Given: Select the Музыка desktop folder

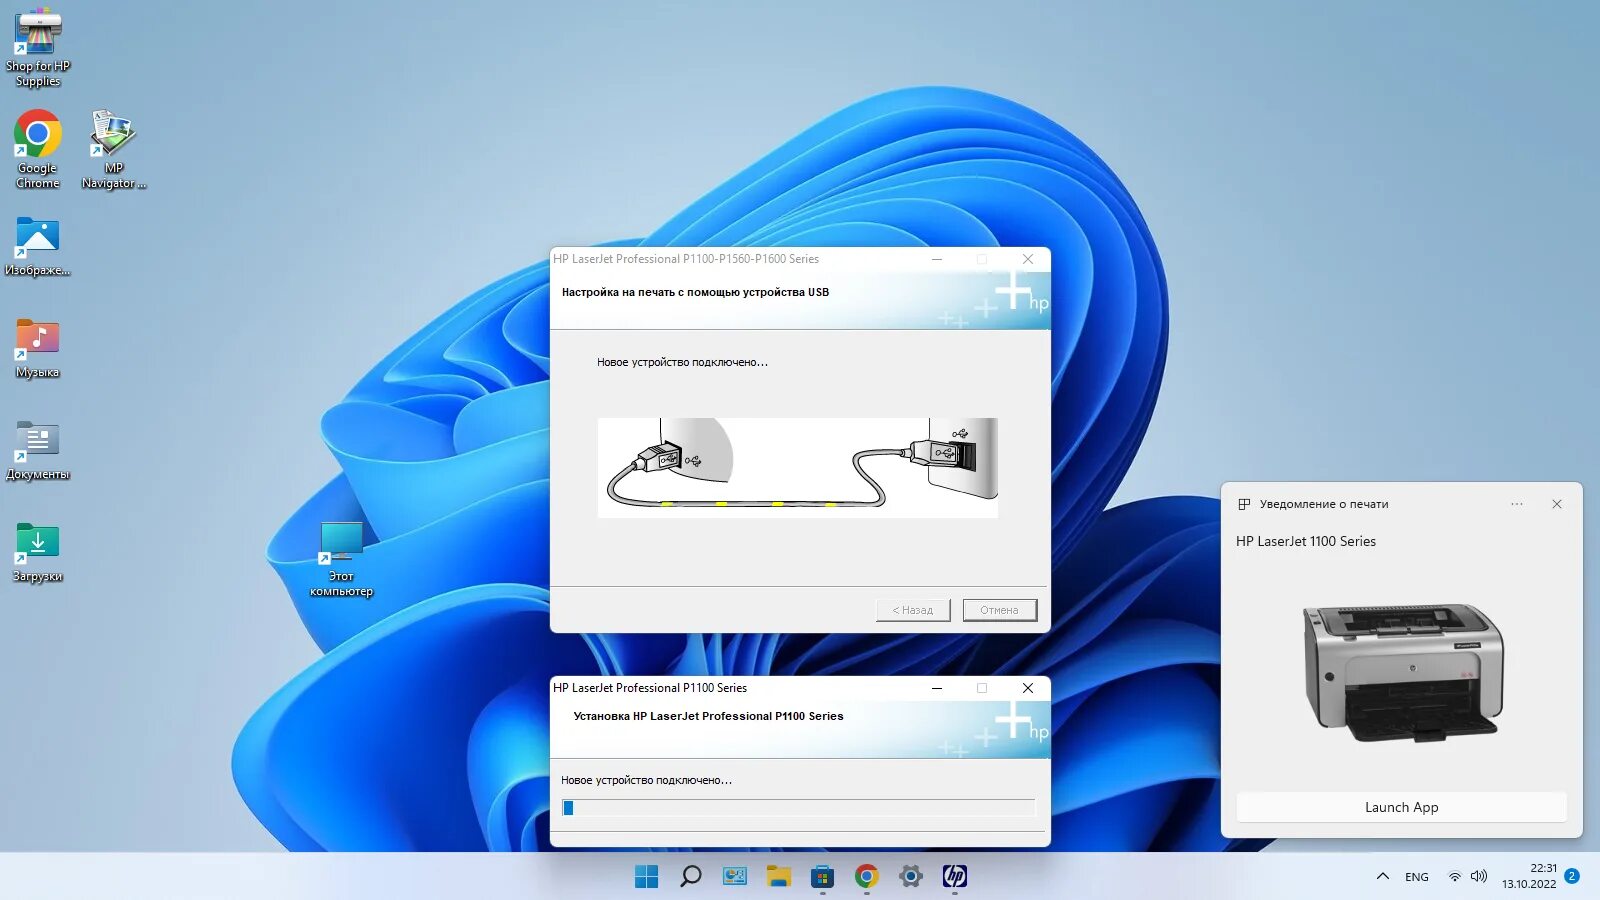Looking at the screenshot, I should pos(38,348).
